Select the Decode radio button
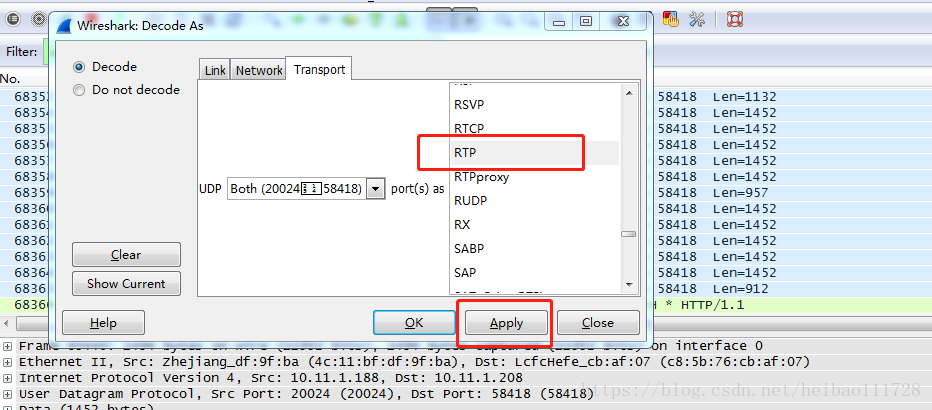This screenshot has height=410, width=932. click(79, 67)
